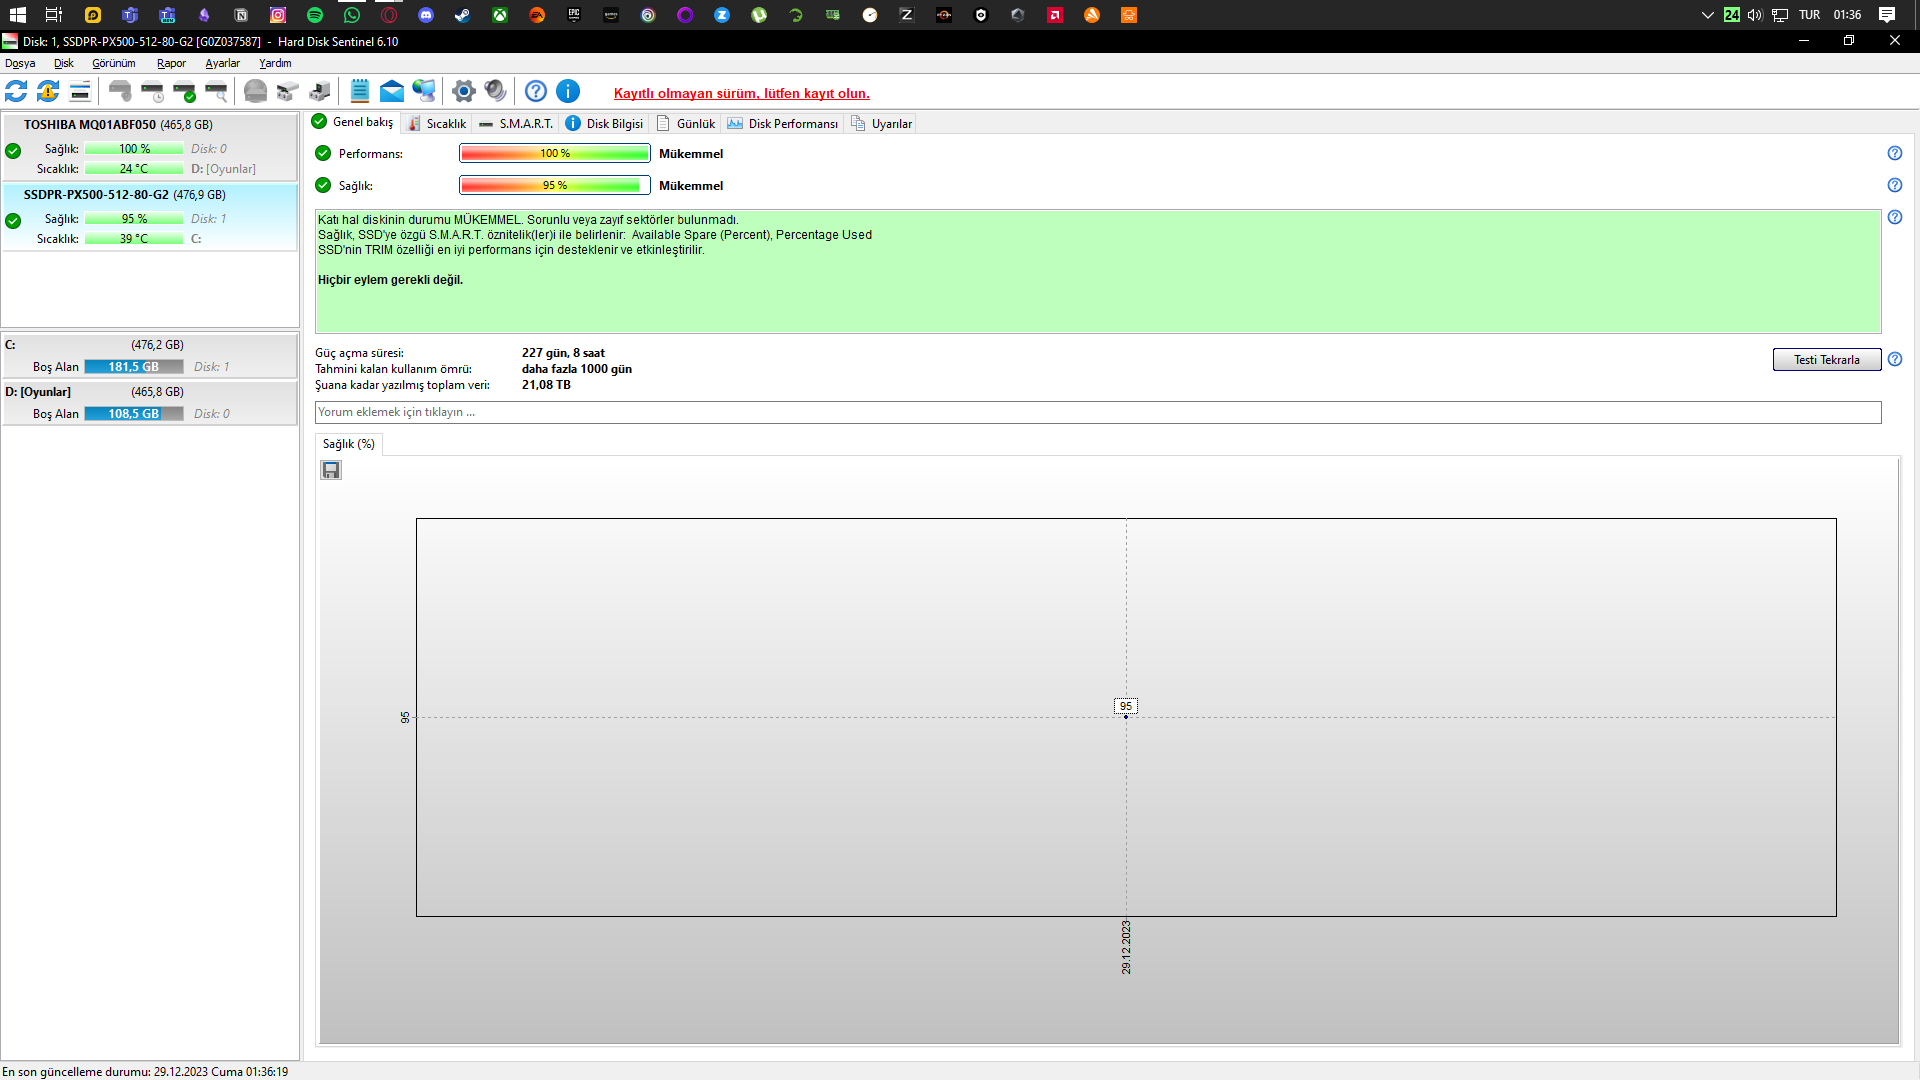1920x1080 pixels.
Task: Click the send email envelope icon
Action: tap(392, 91)
